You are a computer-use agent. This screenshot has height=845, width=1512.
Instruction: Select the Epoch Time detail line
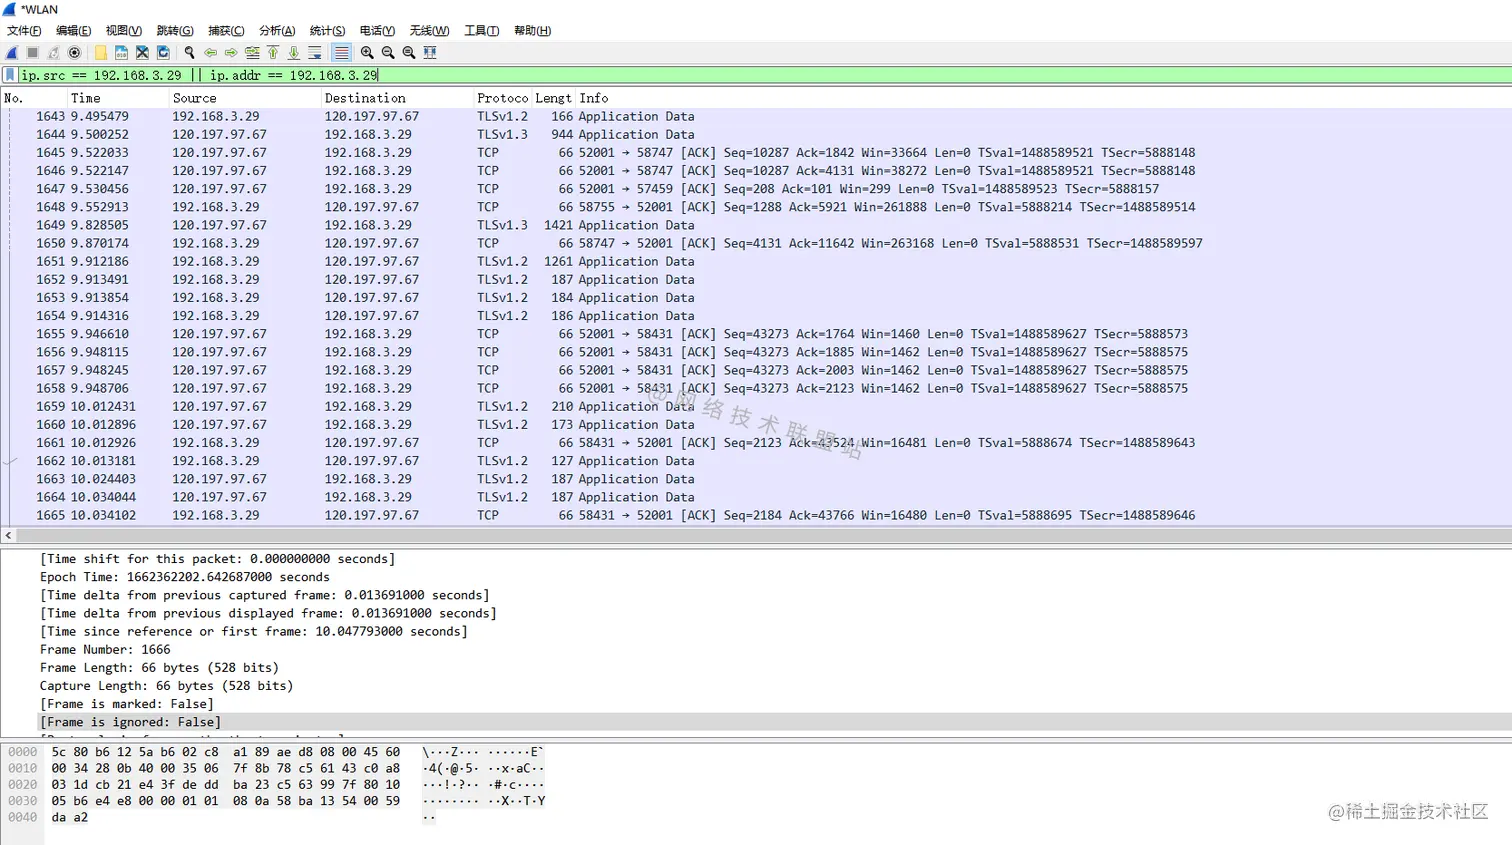184,577
